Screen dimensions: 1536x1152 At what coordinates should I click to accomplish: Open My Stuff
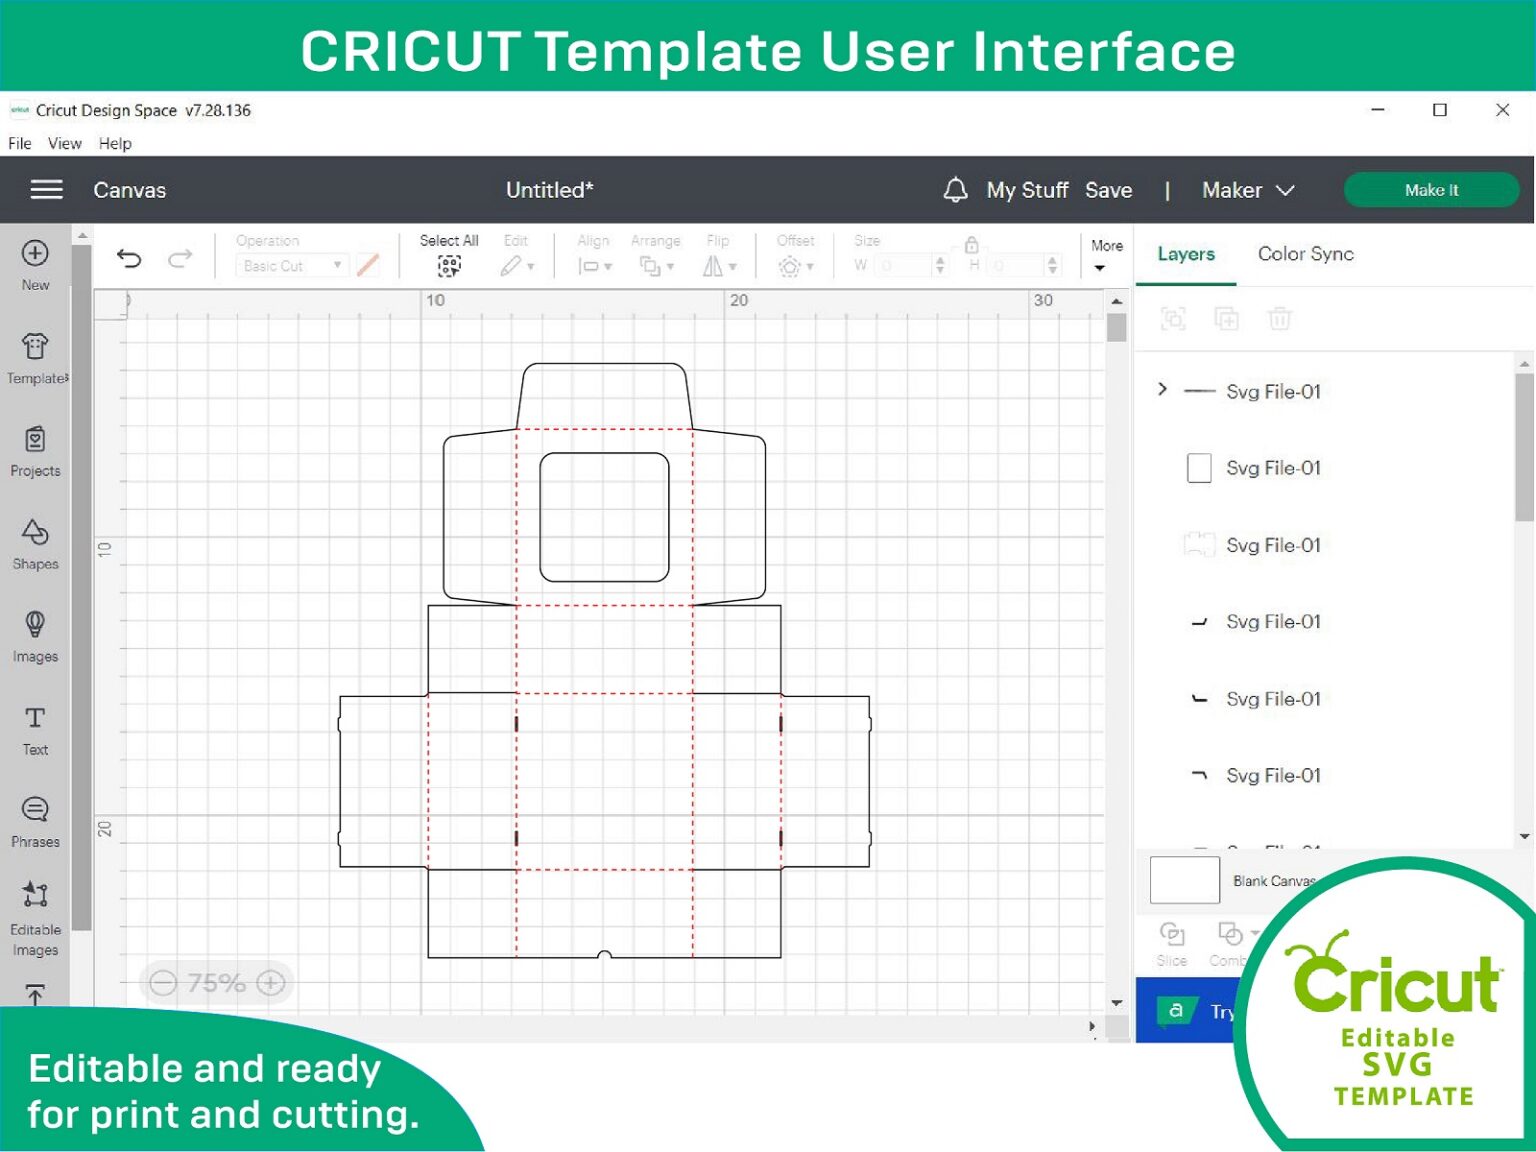[x=1027, y=189]
